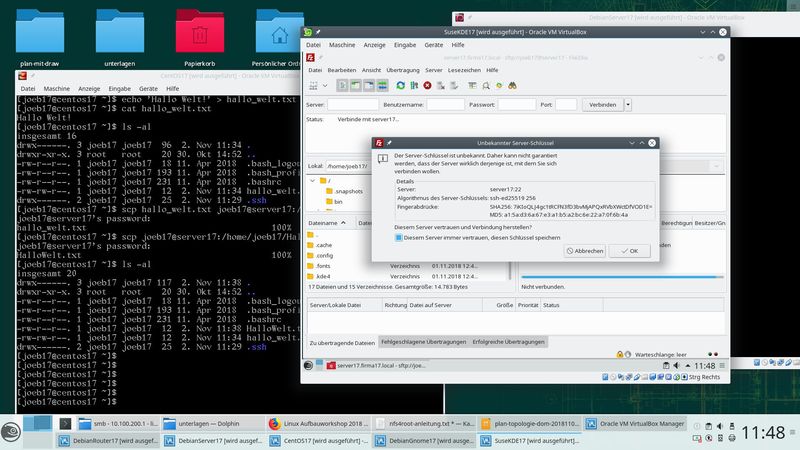
Task: Click guest taskbar FileZilla server17 entry
Action: point(377,365)
